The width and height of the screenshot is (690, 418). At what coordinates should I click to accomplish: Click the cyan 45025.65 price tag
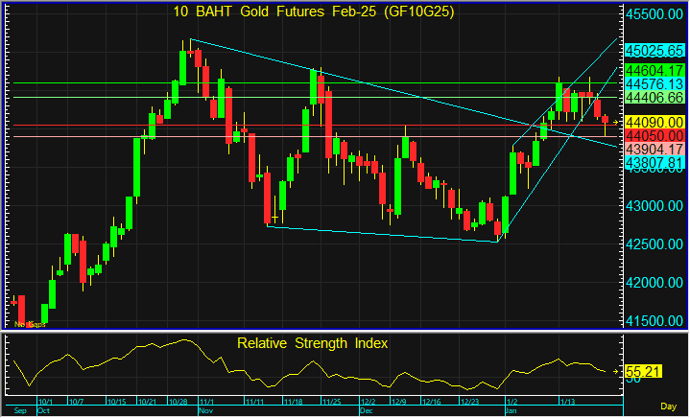pyautogui.click(x=655, y=48)
